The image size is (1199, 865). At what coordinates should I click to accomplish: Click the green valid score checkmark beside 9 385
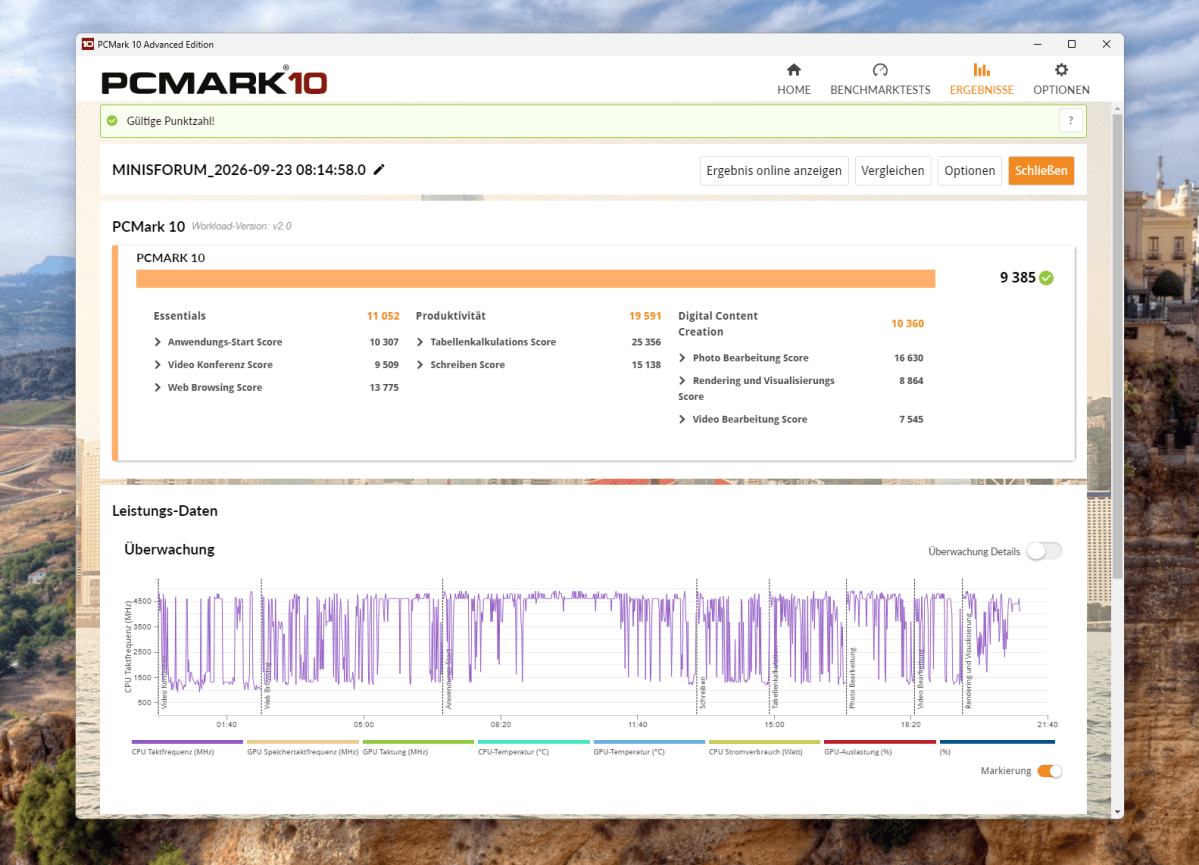pyautogui.click(x=1046, y=278)
